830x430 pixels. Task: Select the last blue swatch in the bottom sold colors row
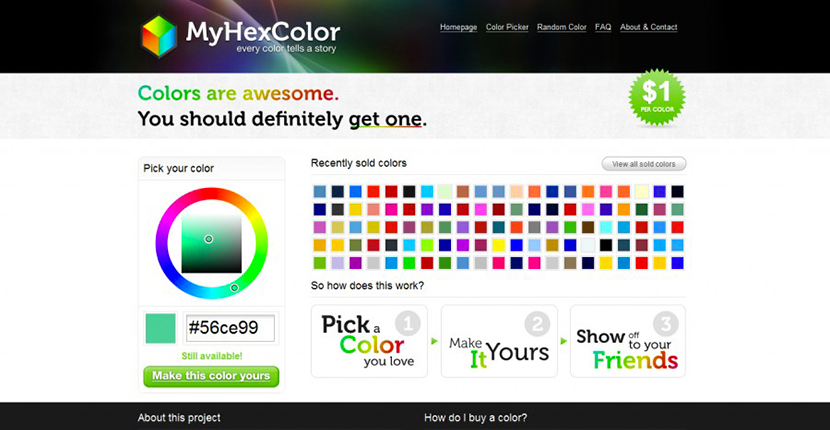pos(677,263)
